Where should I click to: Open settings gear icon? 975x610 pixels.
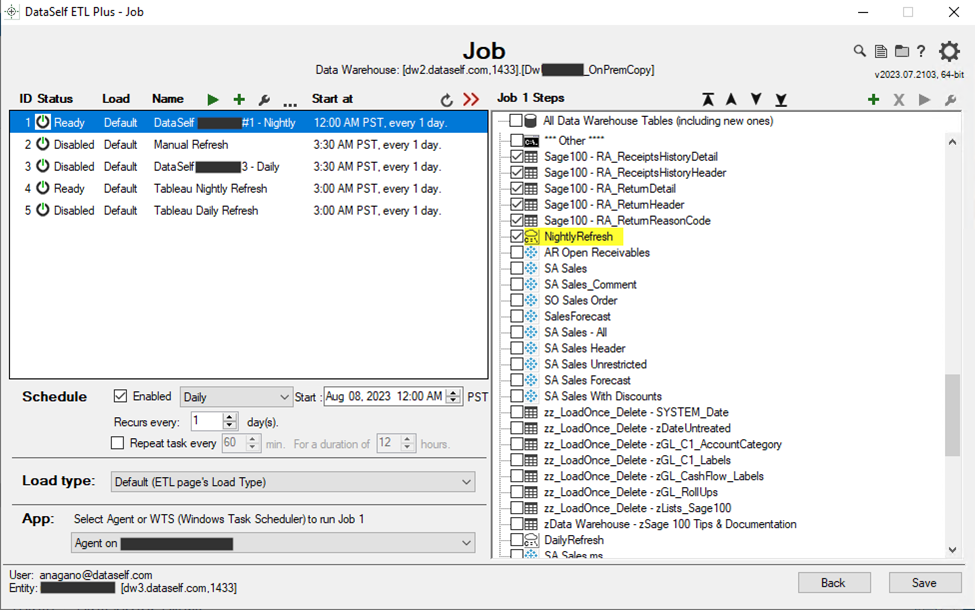coord(949,51)
